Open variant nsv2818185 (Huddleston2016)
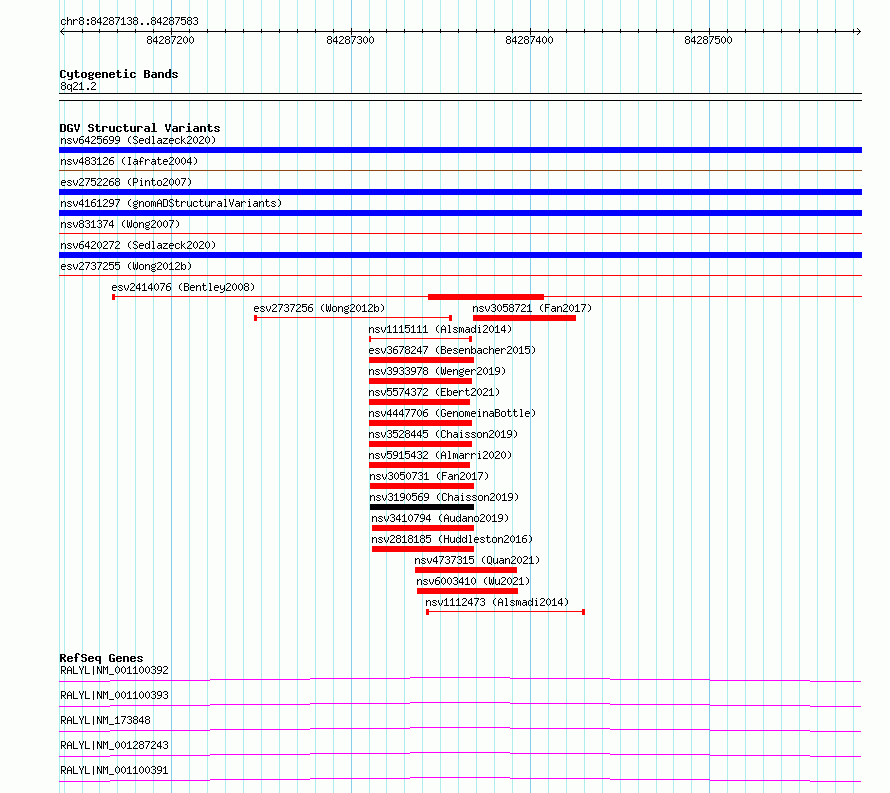Viewport: 890px width, 793px height. click(x=452, y=539)
